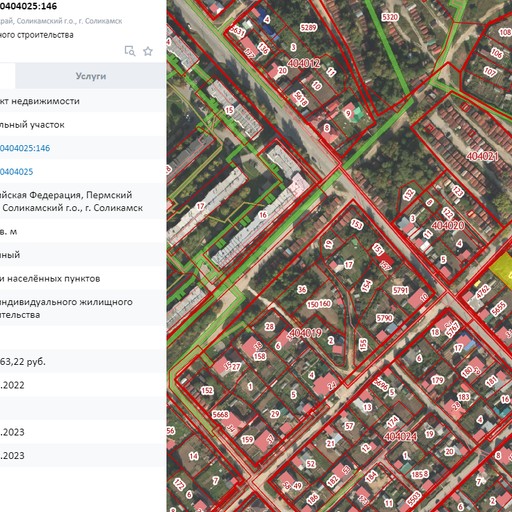Click the zoom-to-object magnifier icon
Image resolution: width=512 pixels, height=512 pixels.
130,51
